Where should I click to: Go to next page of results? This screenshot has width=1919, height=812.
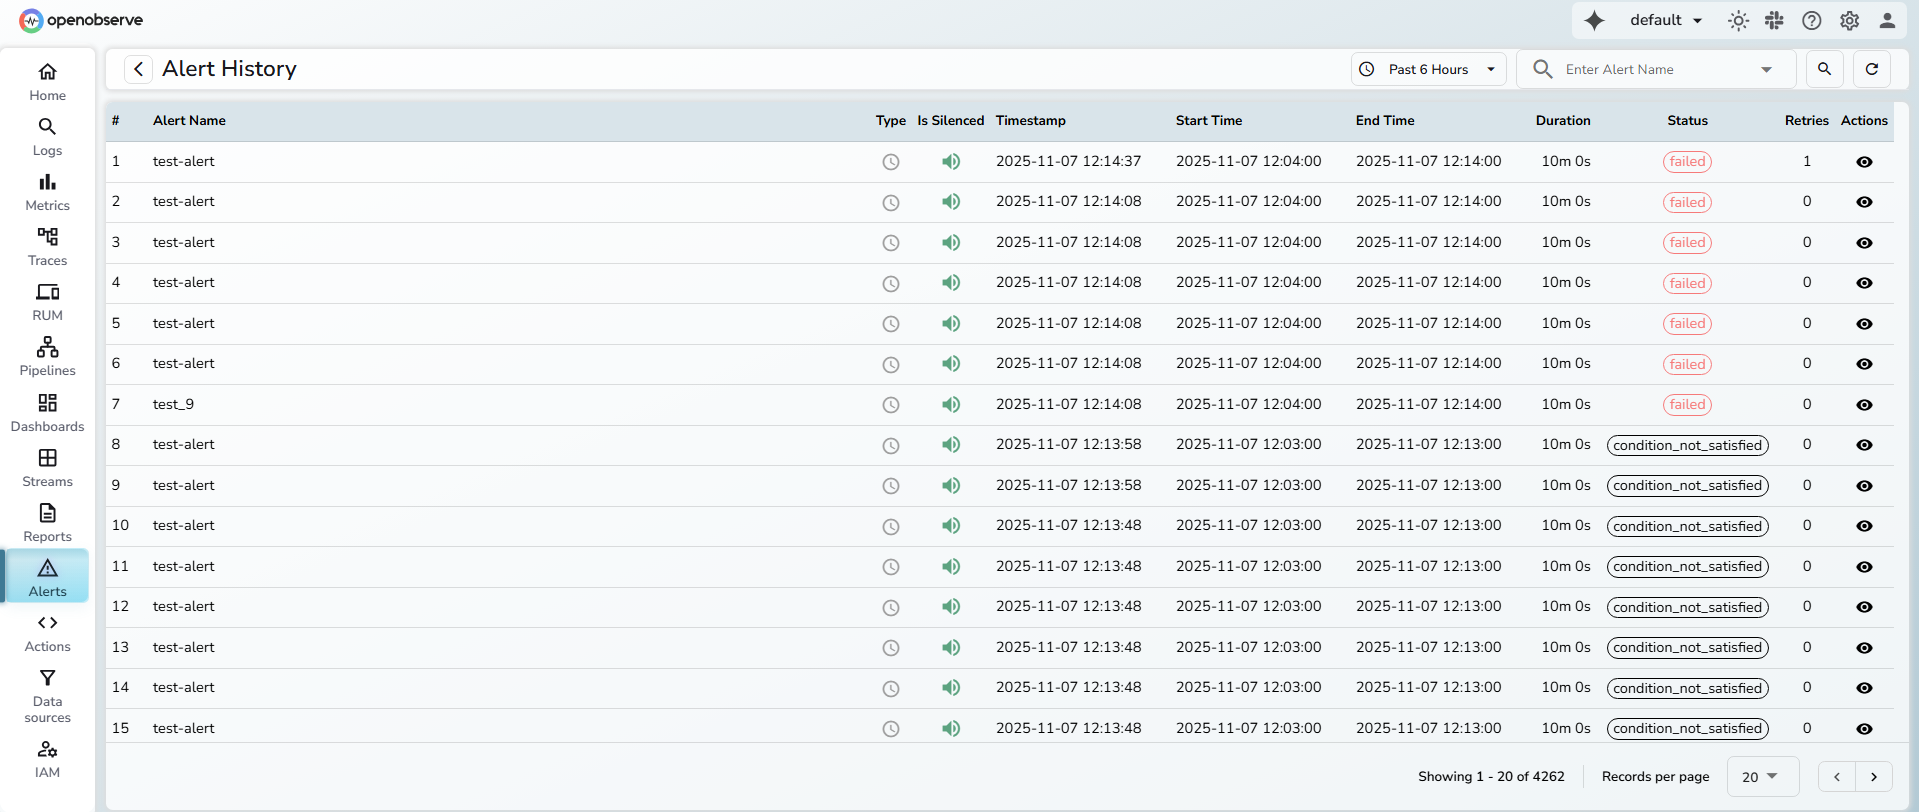tap(1873, 777)
